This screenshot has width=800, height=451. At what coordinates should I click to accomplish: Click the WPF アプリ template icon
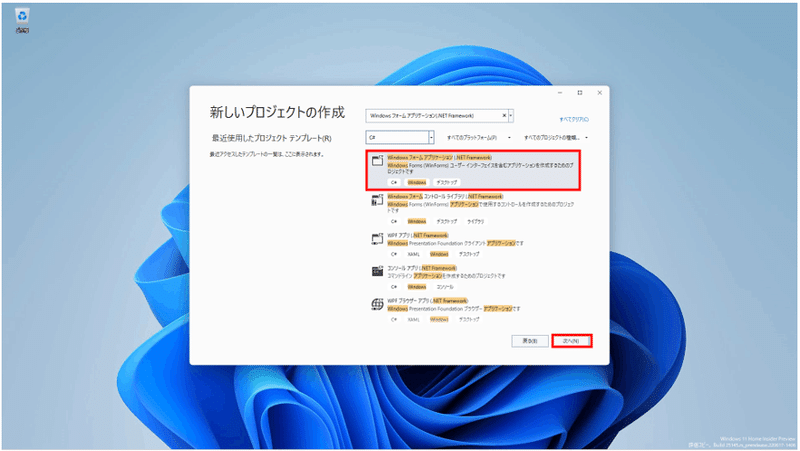coord(377,239)
